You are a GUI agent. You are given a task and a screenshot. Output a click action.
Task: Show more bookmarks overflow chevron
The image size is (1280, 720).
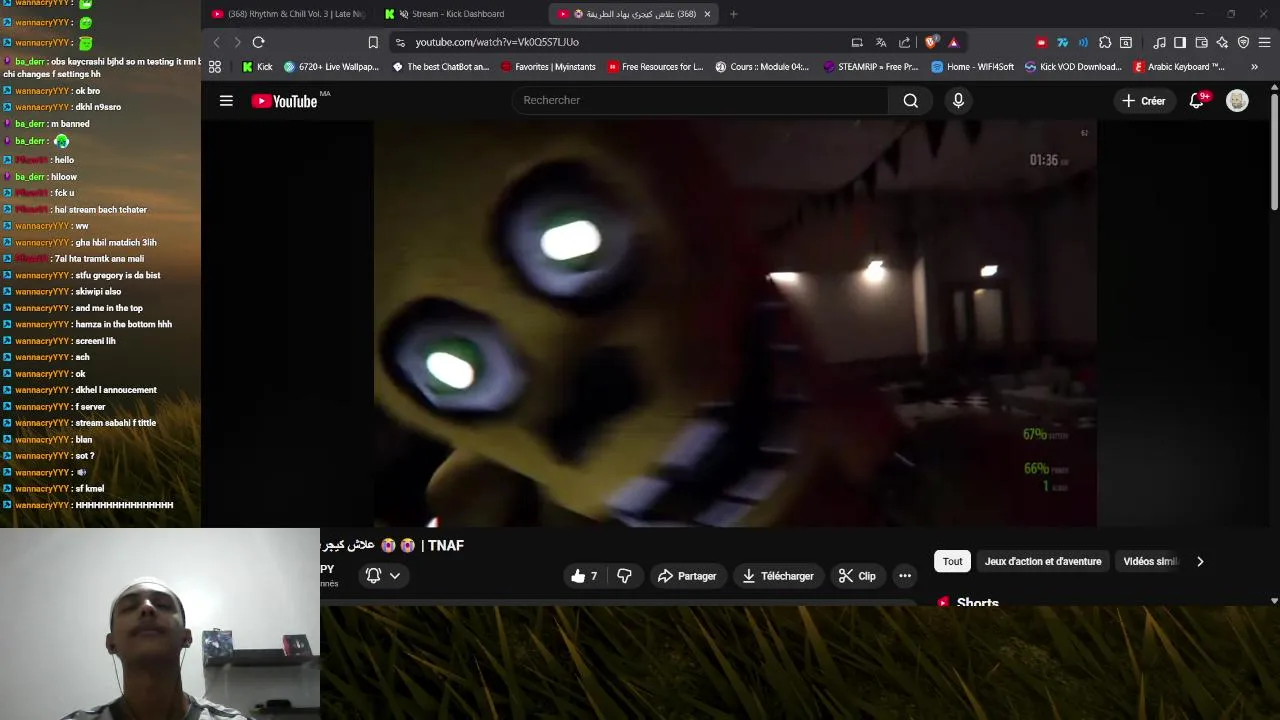point(1254,67)
